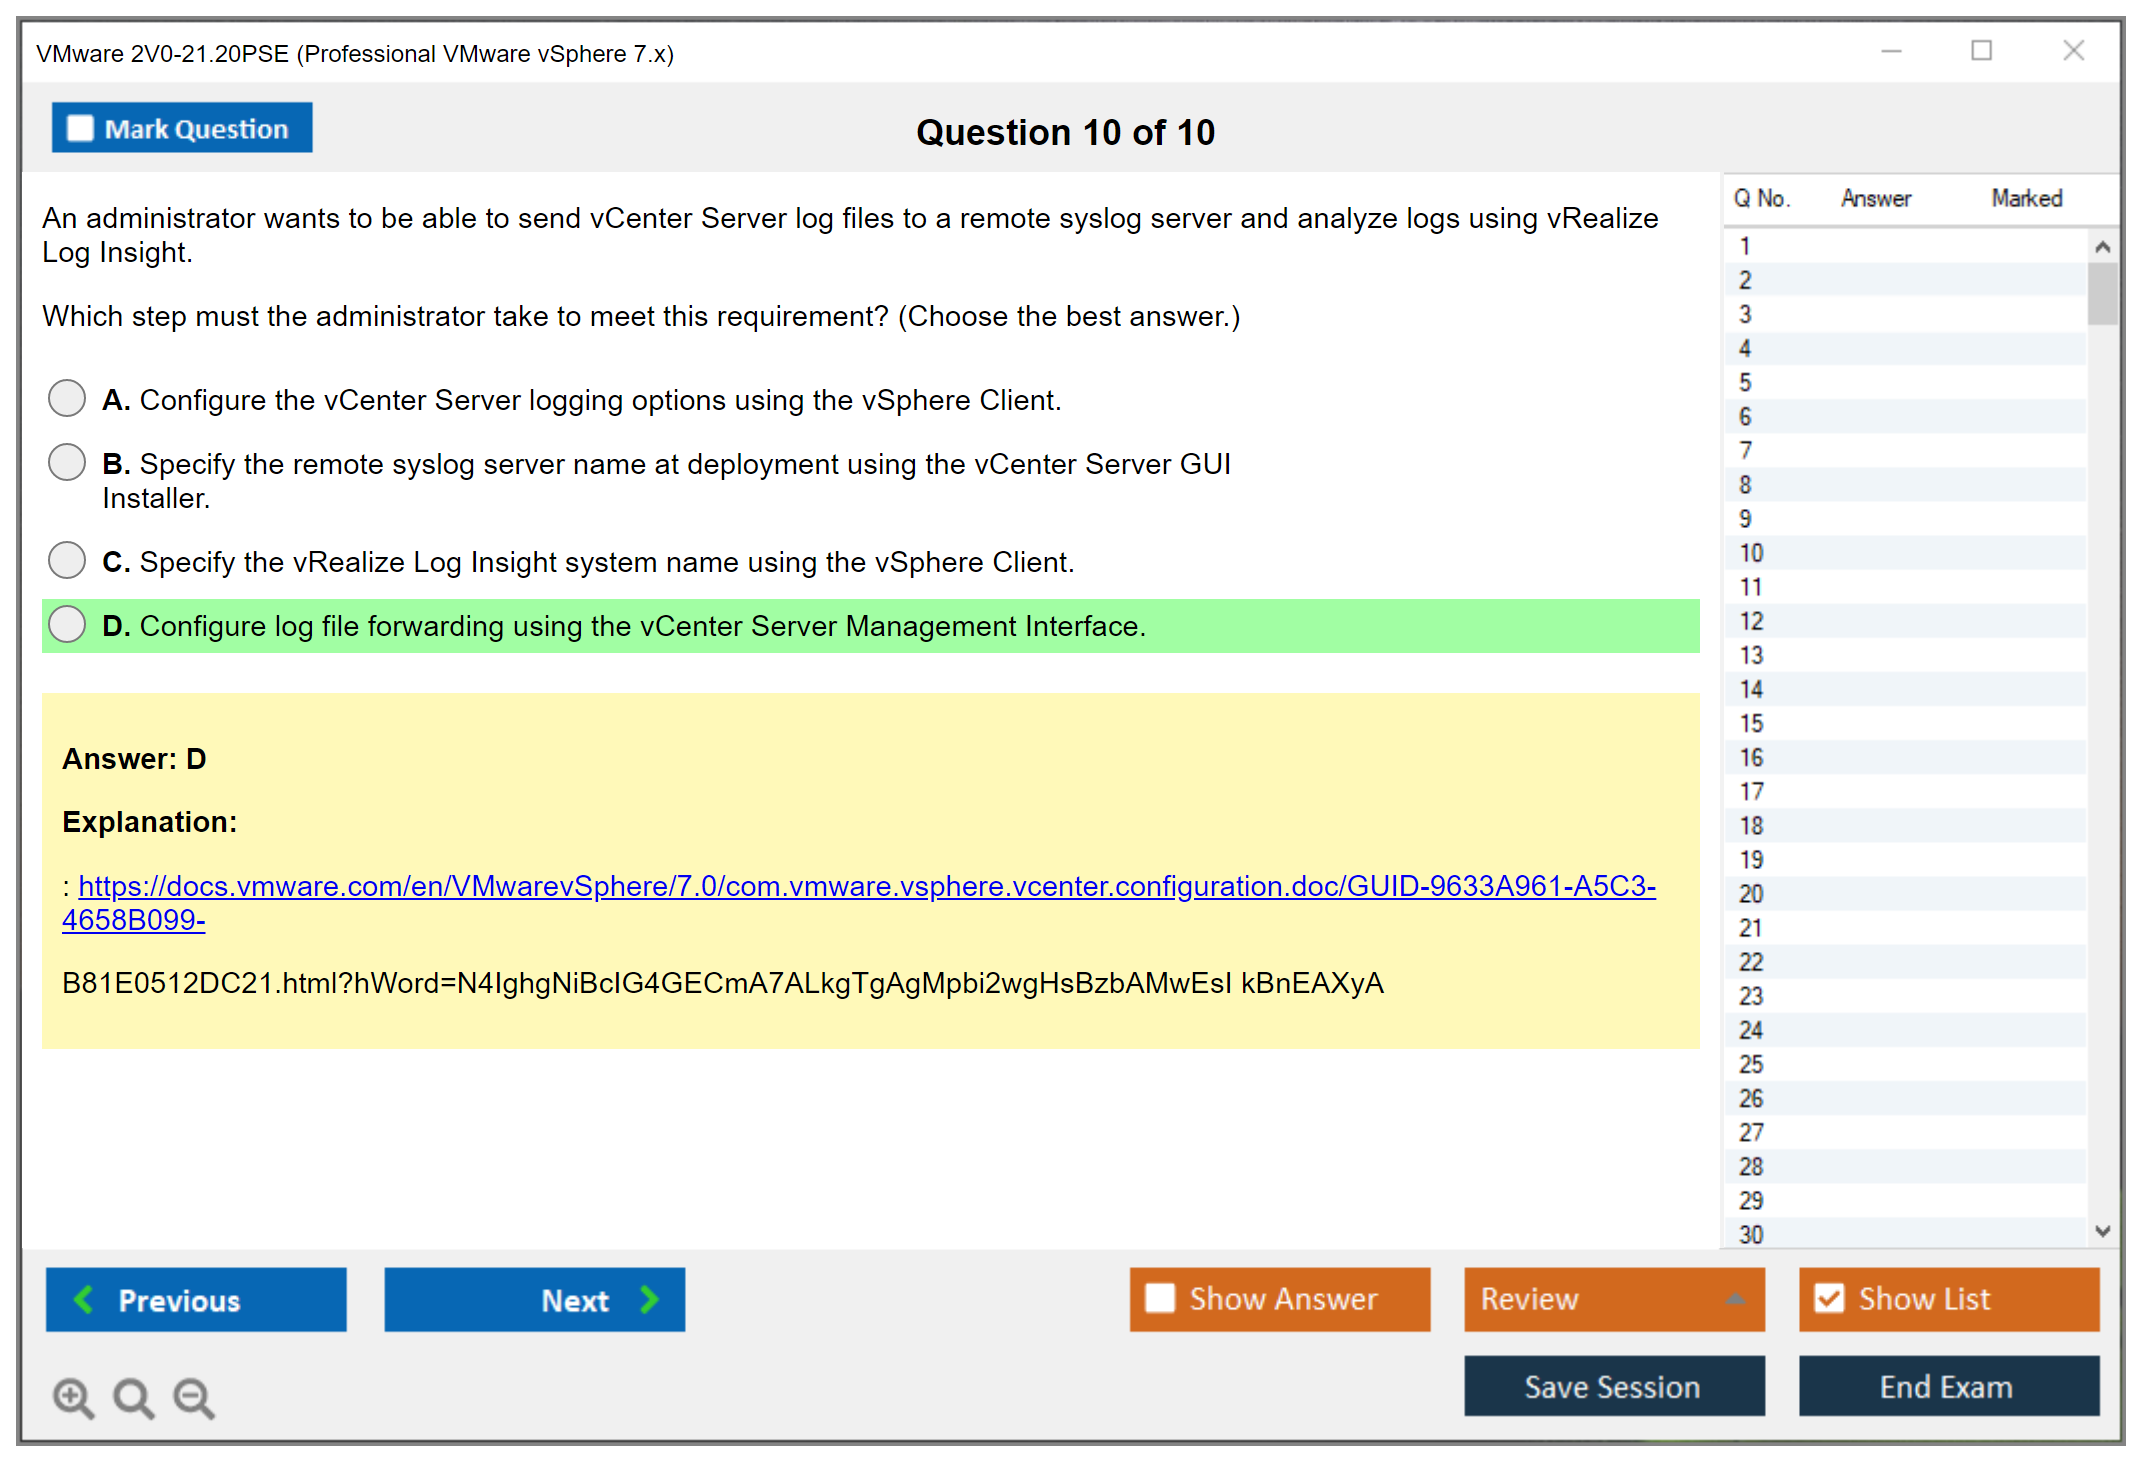Click the zoom in magnifier icon
Image resolution: width=2150 pixels, height=1470 pixels.
pyautogui.click(x=73, y=1397)
